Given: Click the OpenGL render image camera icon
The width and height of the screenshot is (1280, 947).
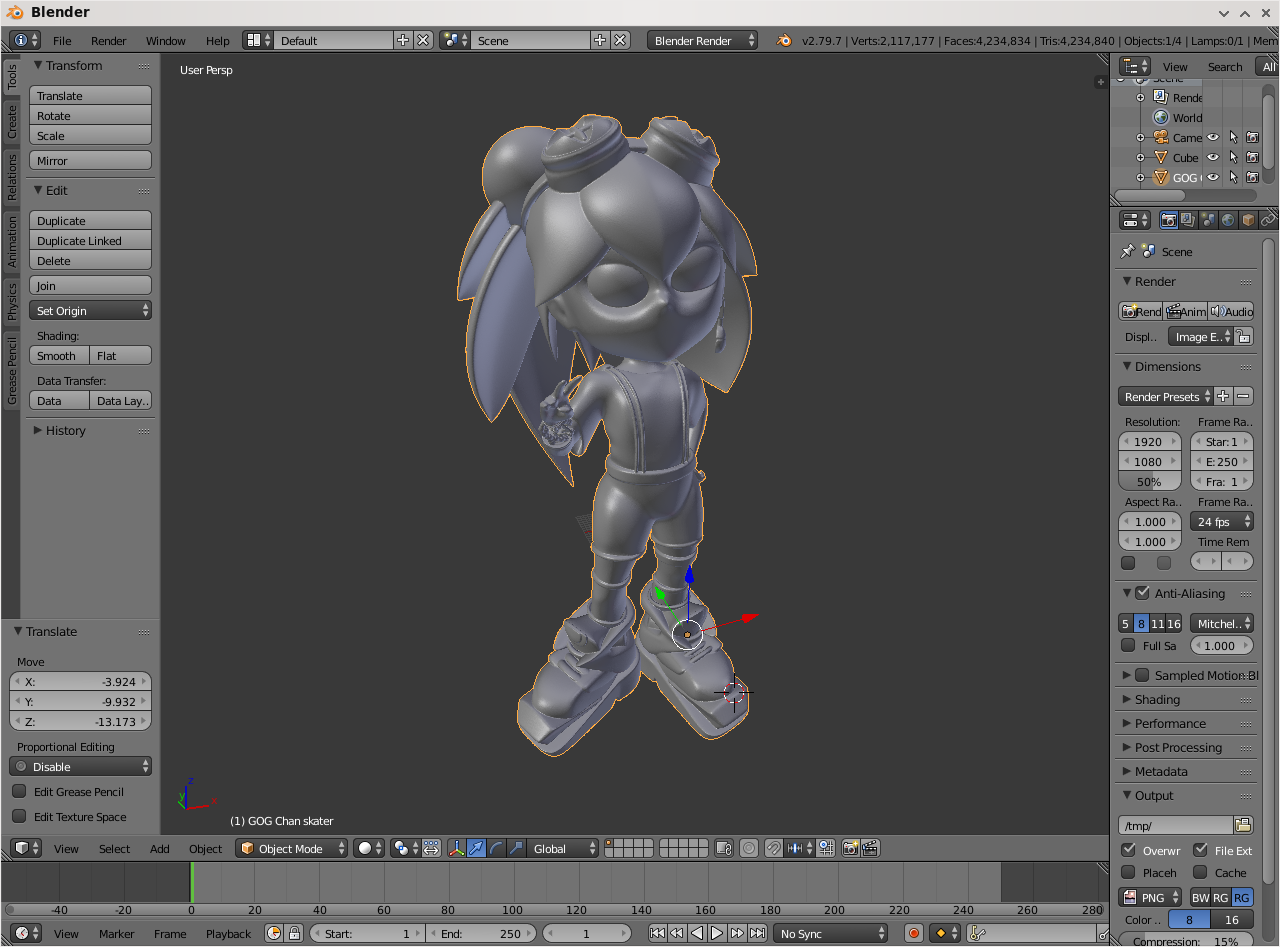Looking at the screenshot, I should (x=851, y=848).
